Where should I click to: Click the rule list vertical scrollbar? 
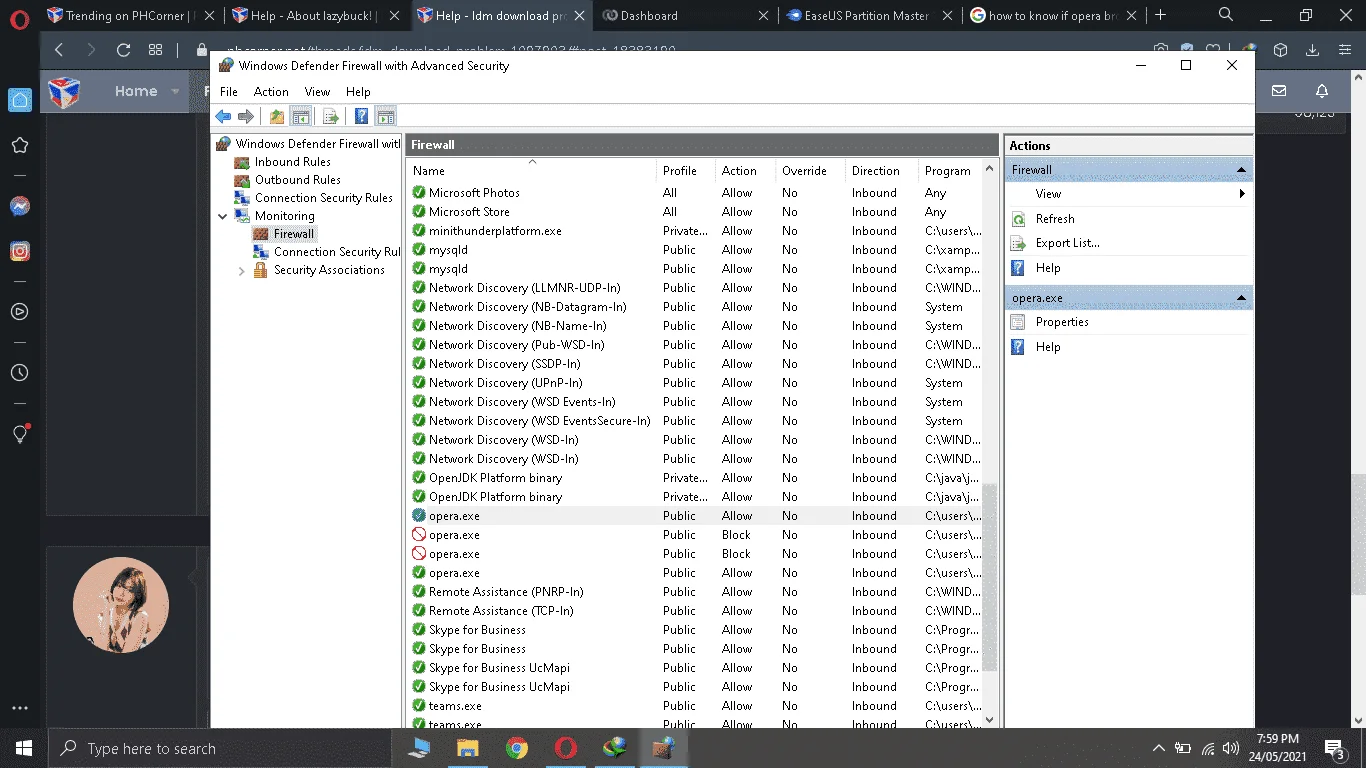[990, 578]
